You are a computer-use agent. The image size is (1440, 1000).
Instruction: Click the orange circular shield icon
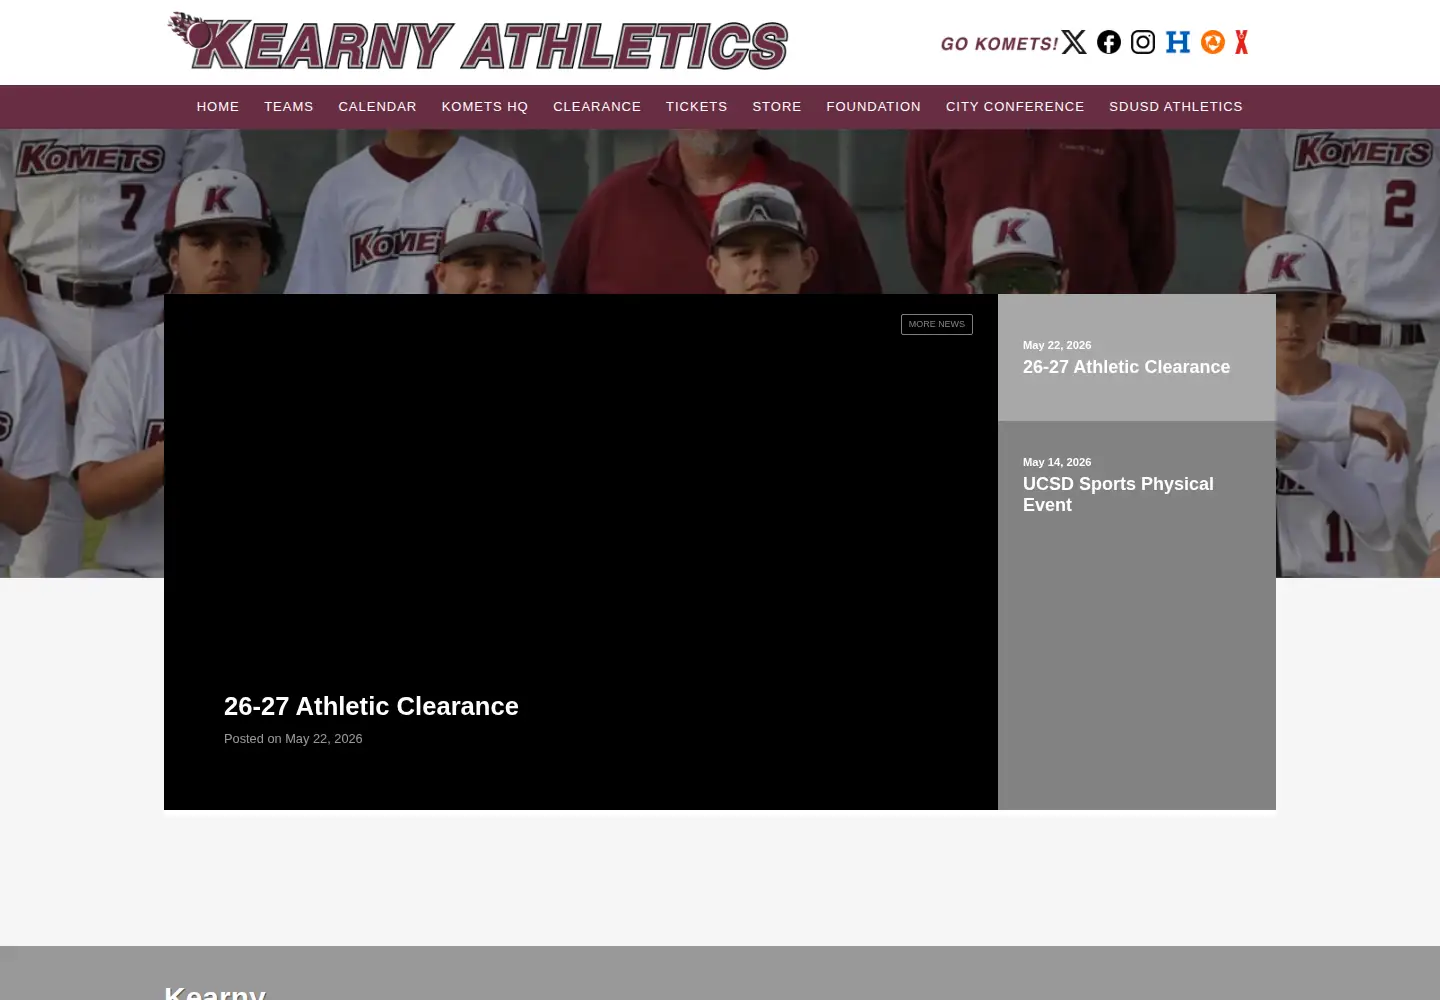tap(1213, 42)
